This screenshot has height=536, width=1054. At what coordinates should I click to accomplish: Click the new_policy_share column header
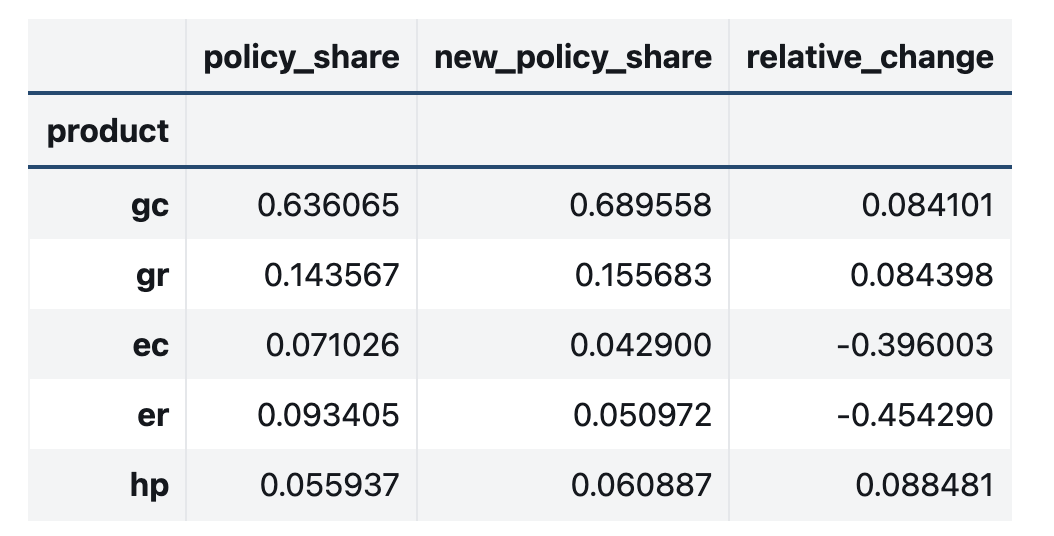pyautogui.click(x=572, y=57)
